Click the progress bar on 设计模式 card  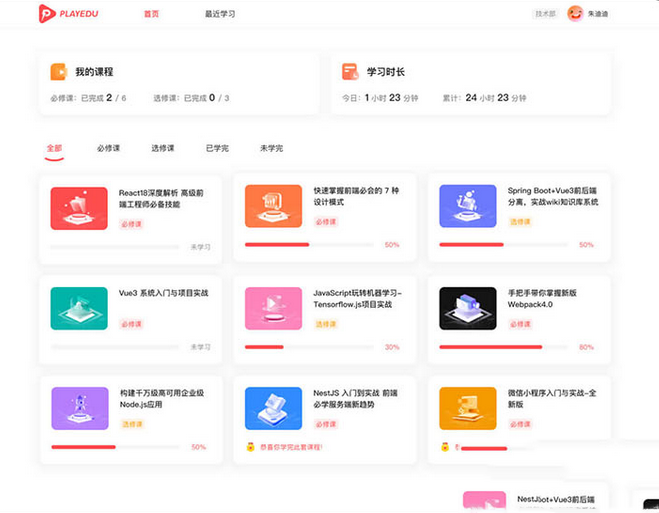pos(309,245)
